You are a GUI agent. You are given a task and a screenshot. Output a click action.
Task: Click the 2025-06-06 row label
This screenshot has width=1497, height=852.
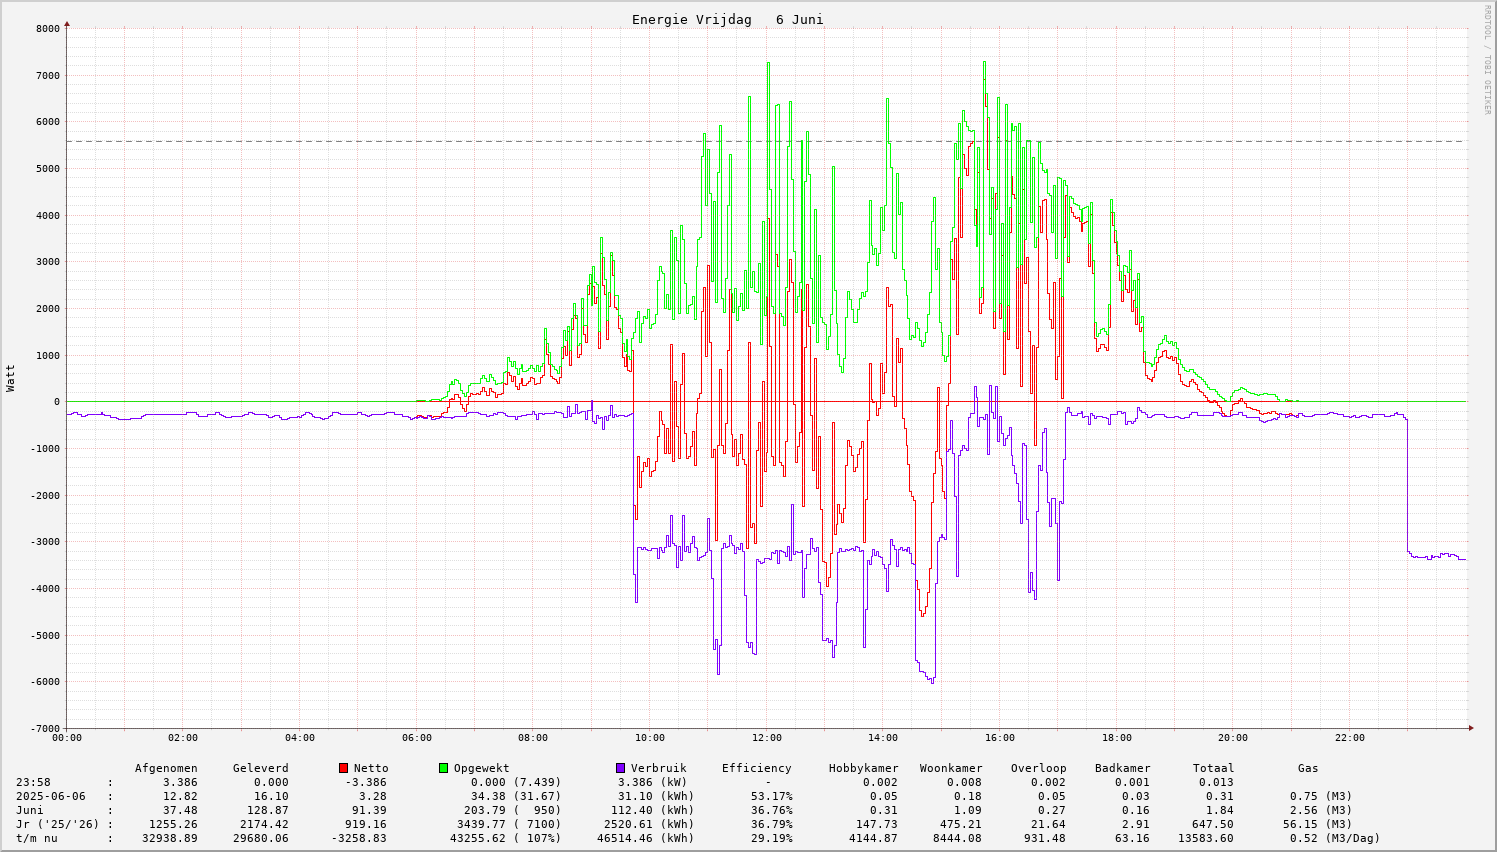pos(52,796)
